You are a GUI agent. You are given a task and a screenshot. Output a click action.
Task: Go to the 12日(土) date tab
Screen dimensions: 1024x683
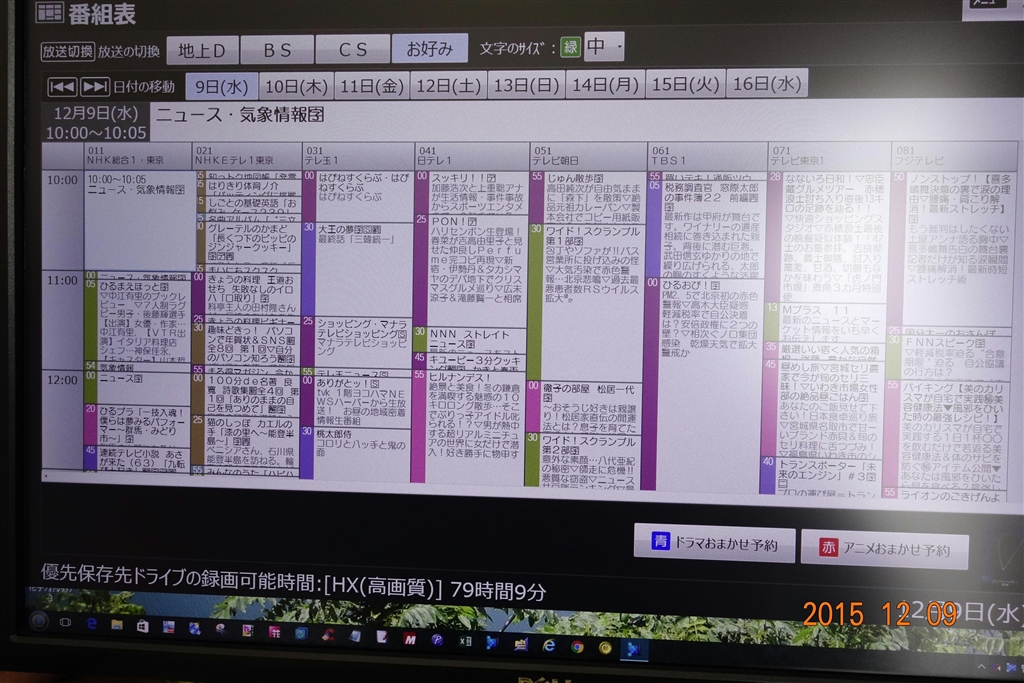coord(449,85)
